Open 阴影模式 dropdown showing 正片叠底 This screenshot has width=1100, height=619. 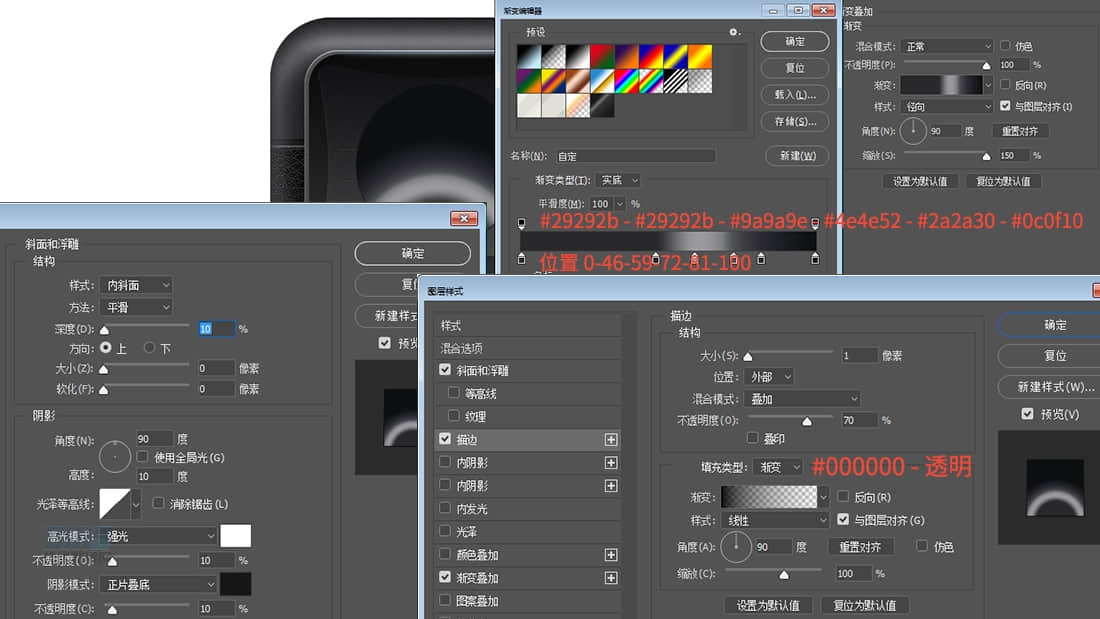pyautogui.click(x=158, y=584)
